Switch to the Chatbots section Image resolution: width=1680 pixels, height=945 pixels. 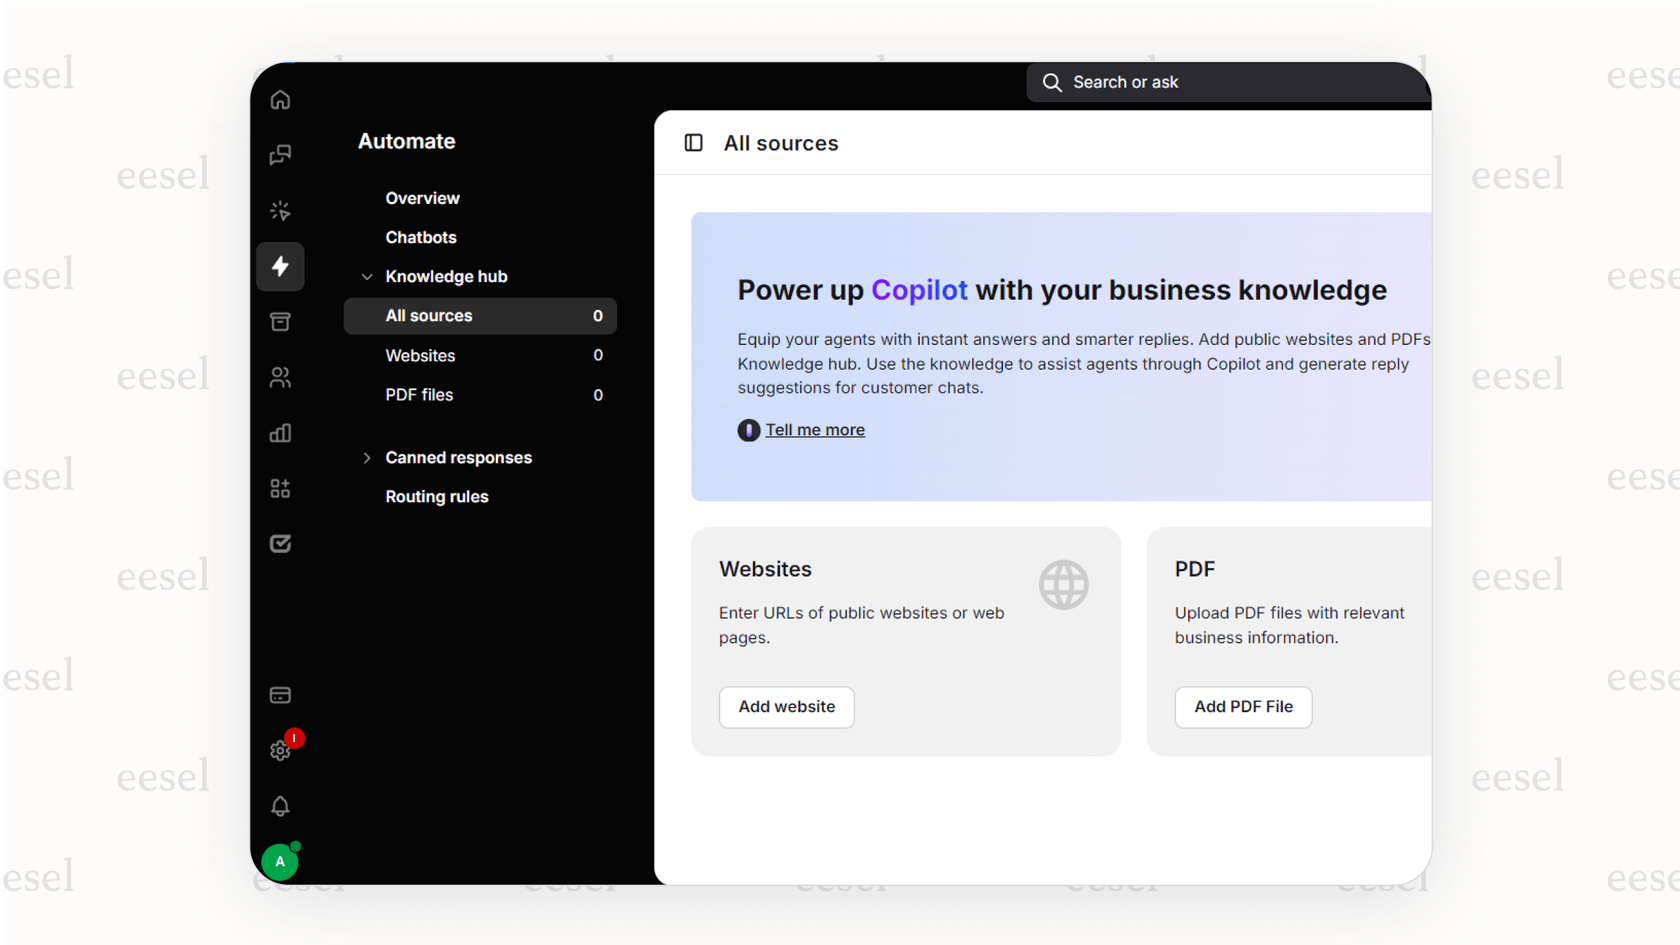coord(420,237)
